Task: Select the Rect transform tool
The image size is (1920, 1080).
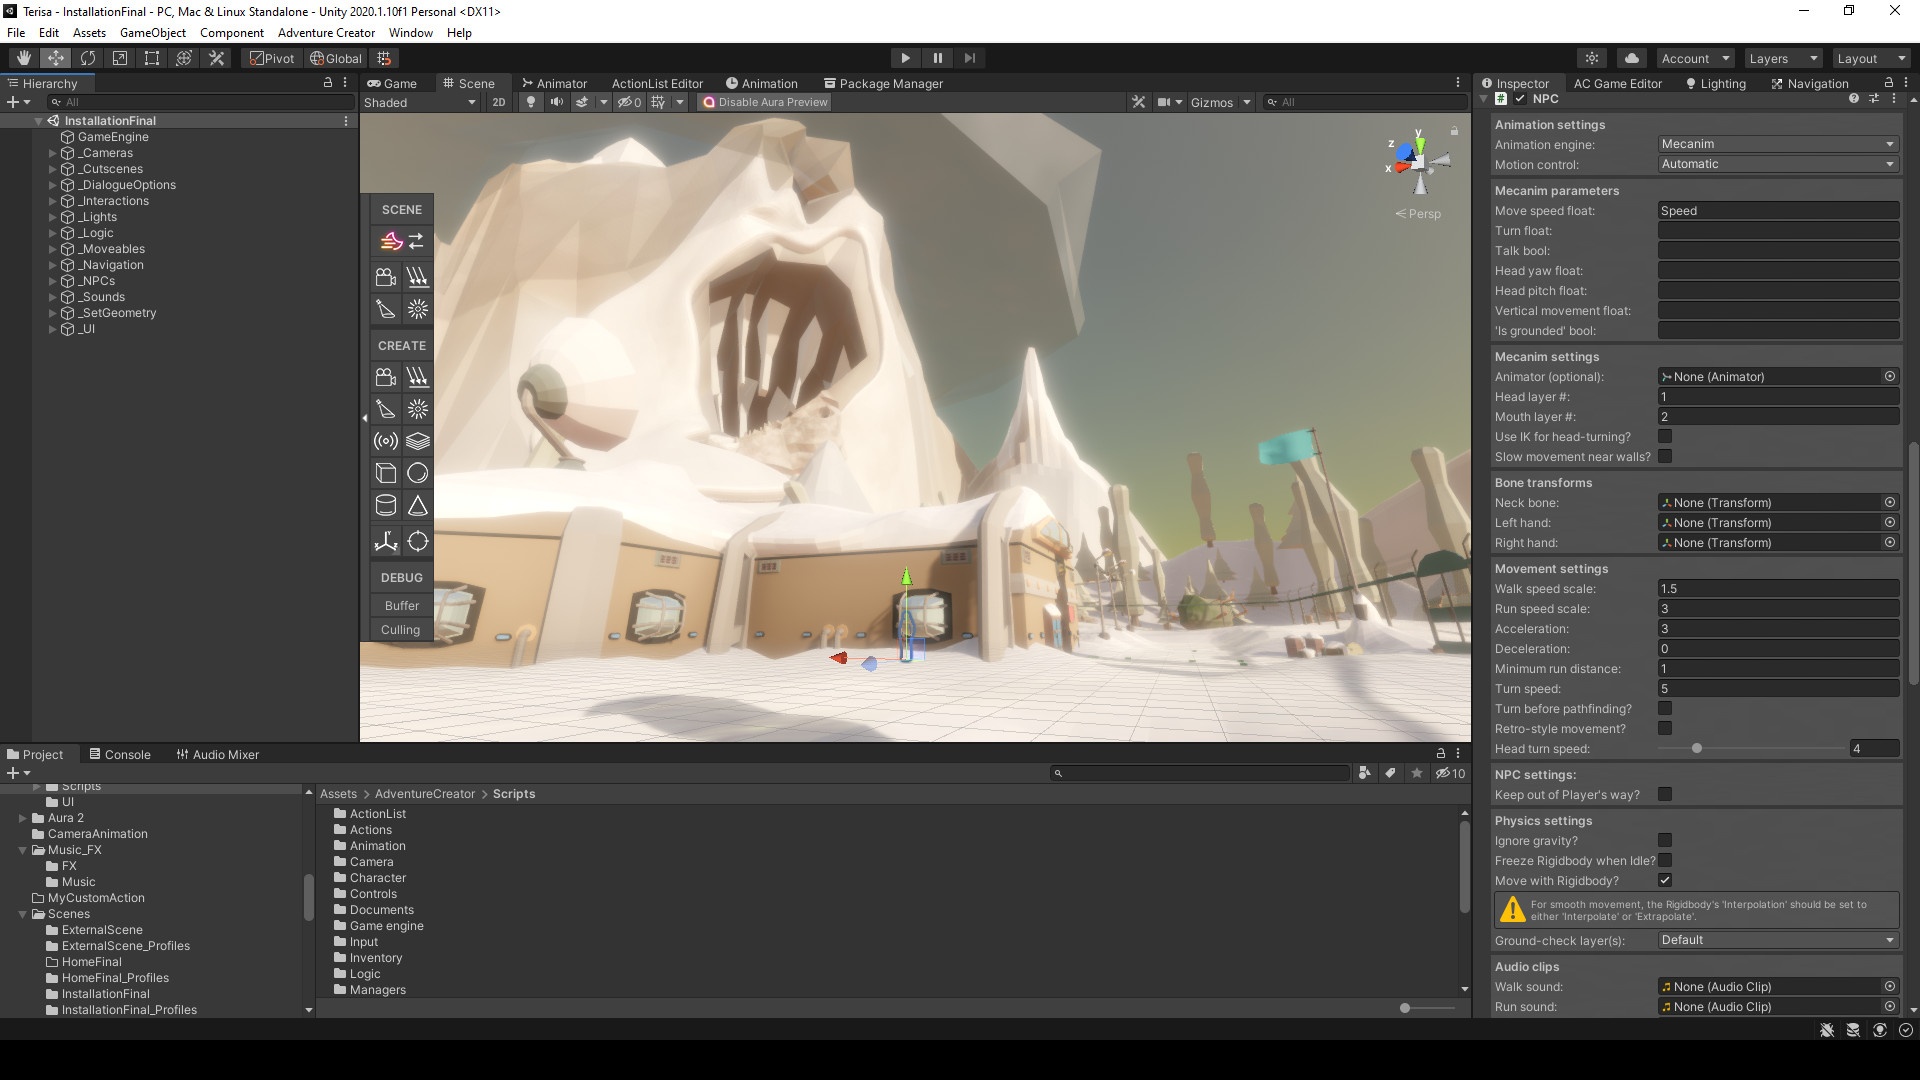Action: [x=152, y=58]
